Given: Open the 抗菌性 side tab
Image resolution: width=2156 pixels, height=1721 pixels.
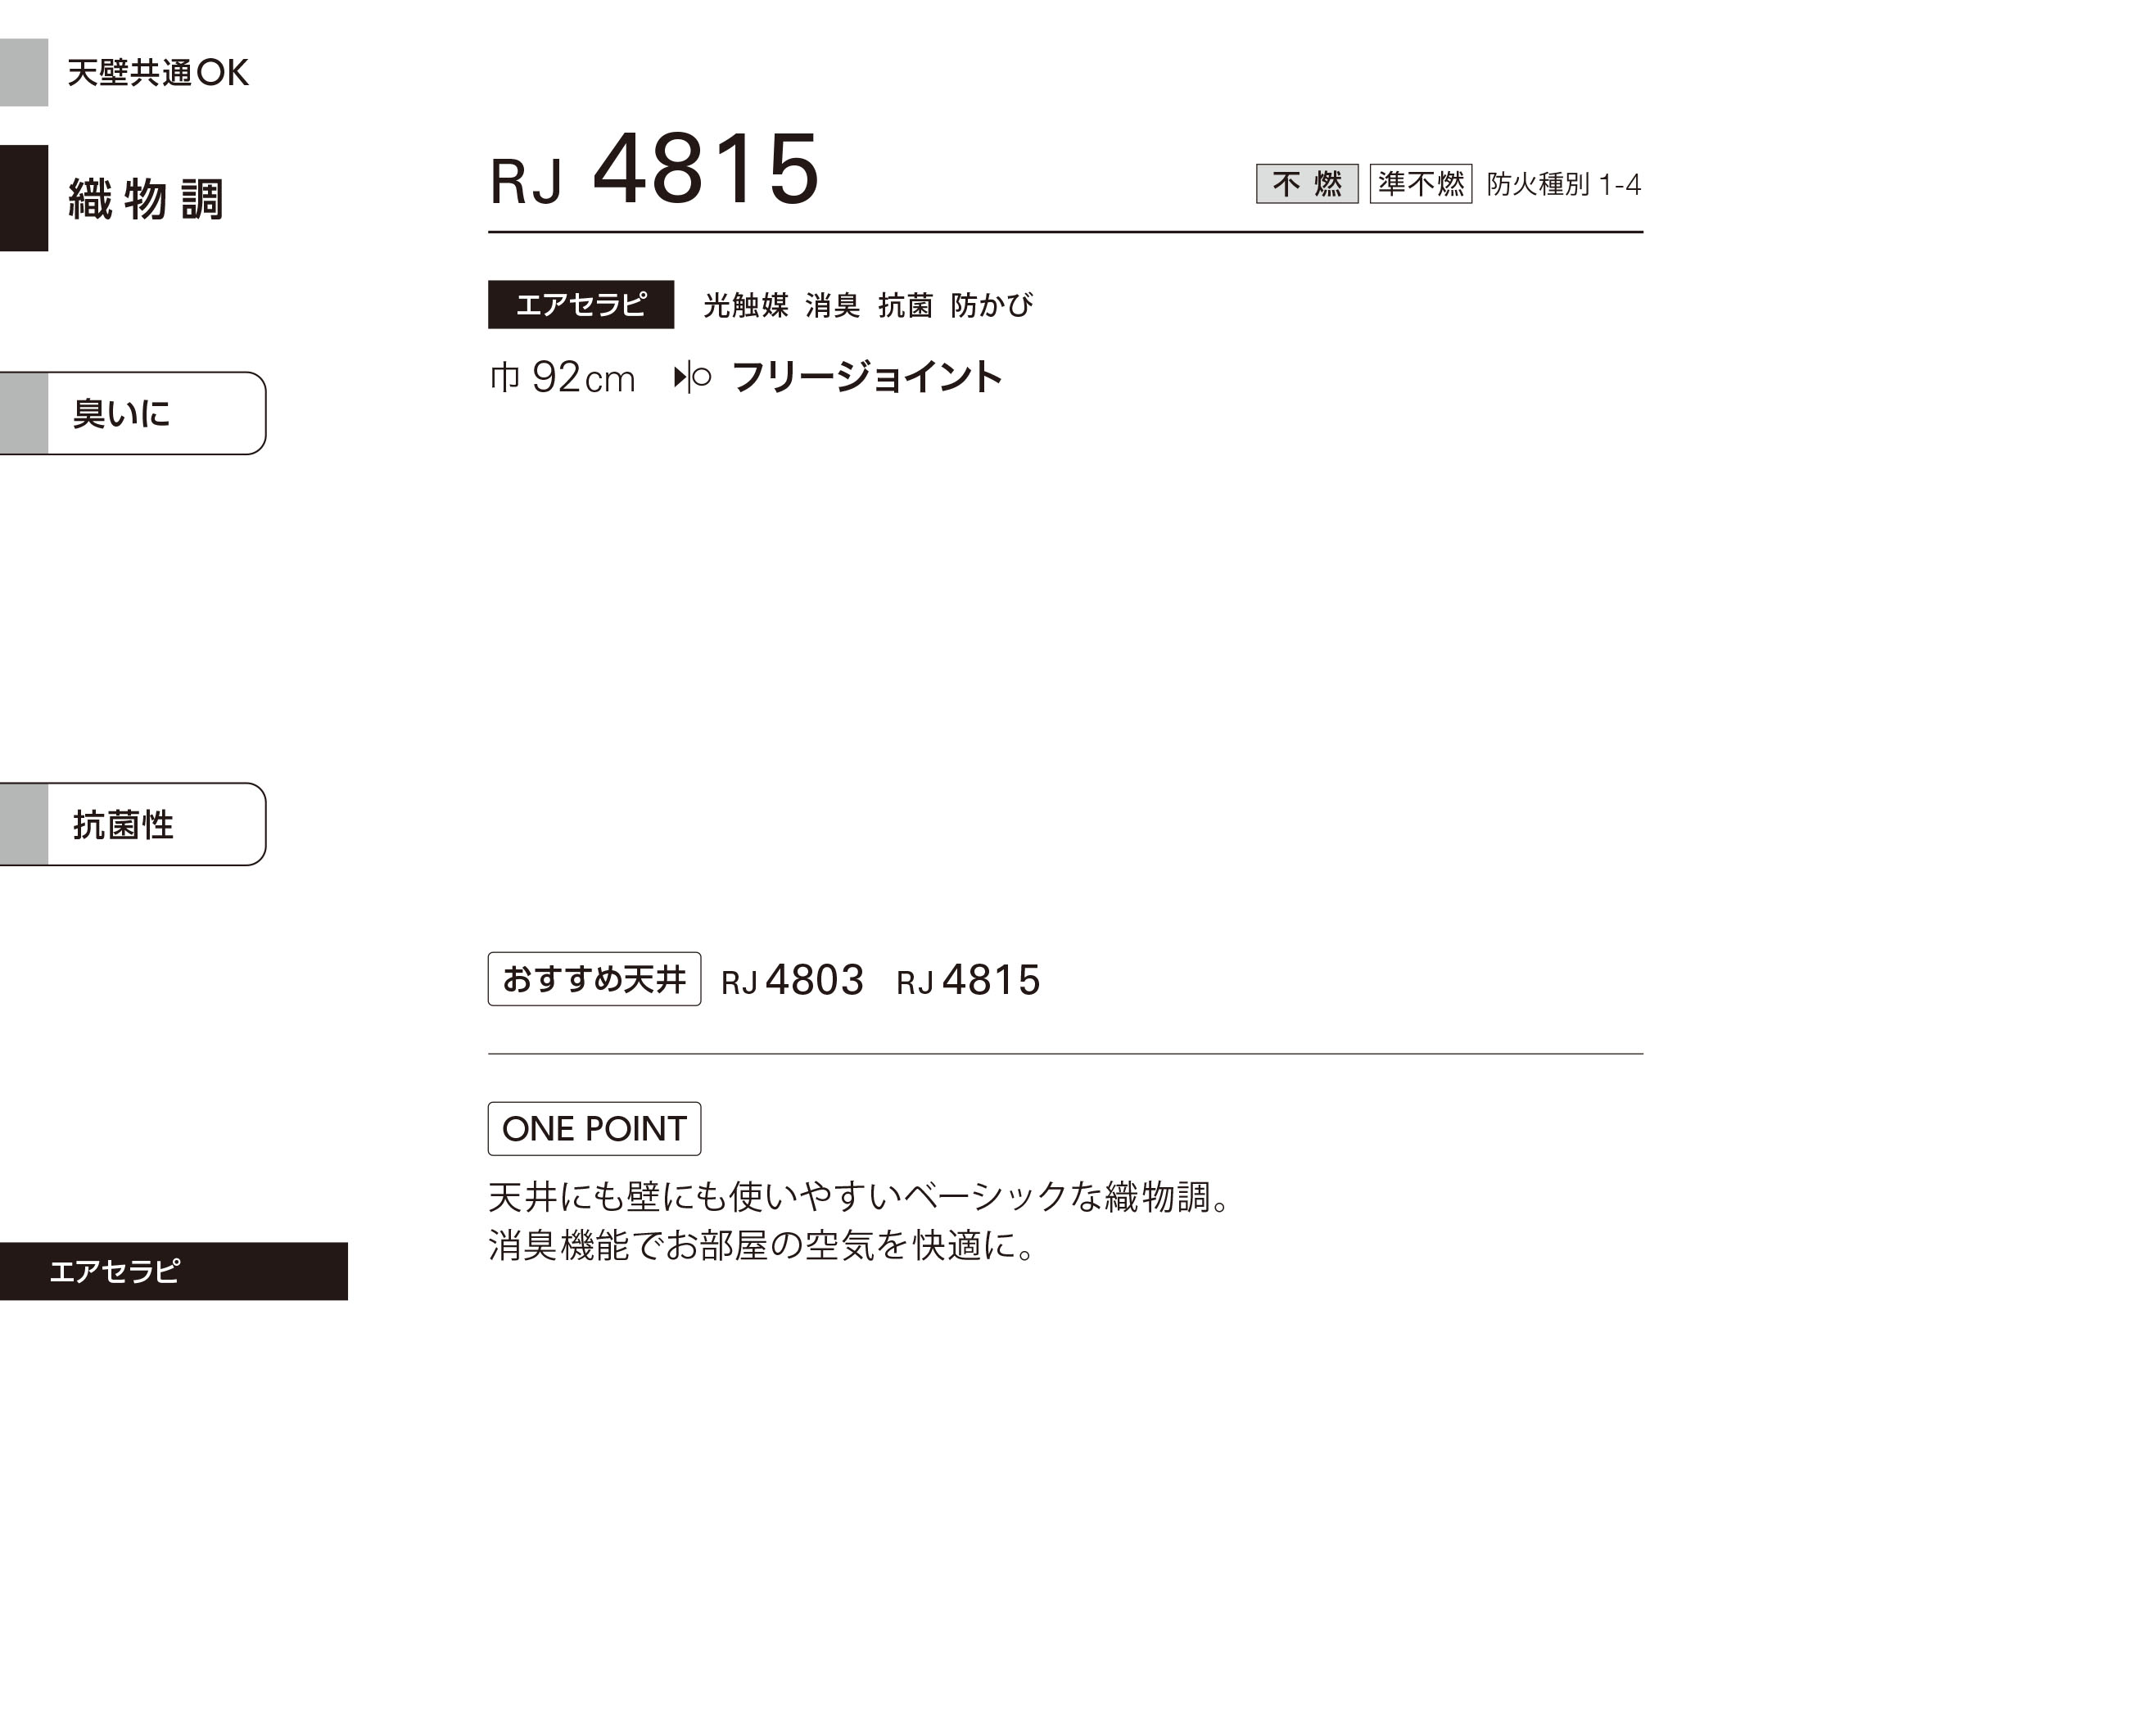Looking at the screenshot, I should point(133,824).
